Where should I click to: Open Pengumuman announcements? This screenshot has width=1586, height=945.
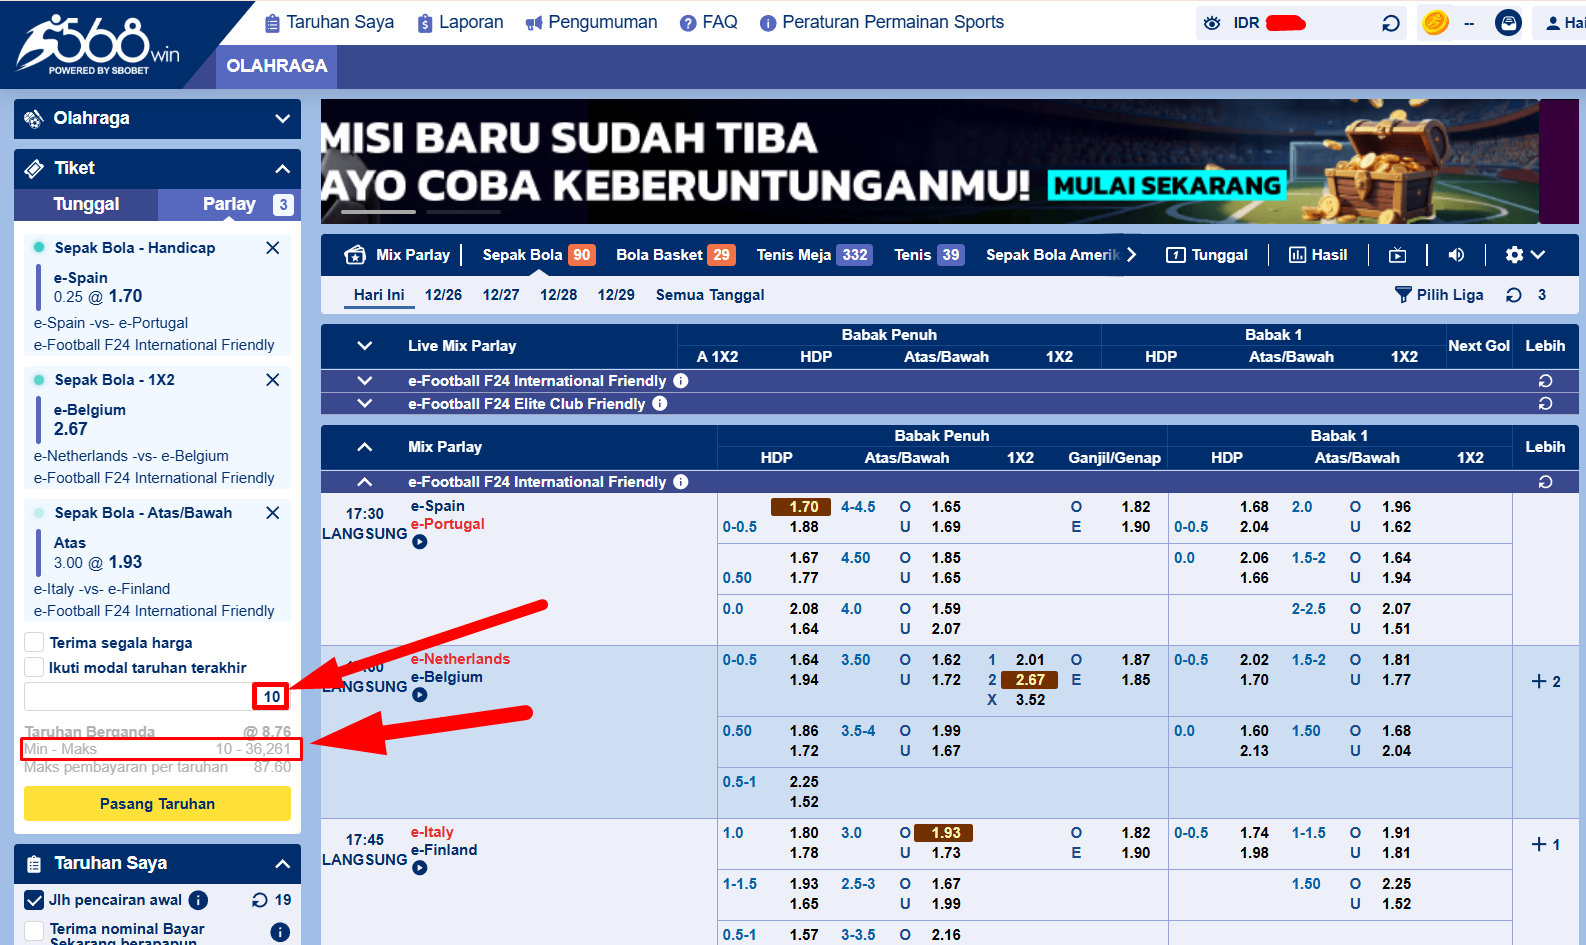coord(591,22)
